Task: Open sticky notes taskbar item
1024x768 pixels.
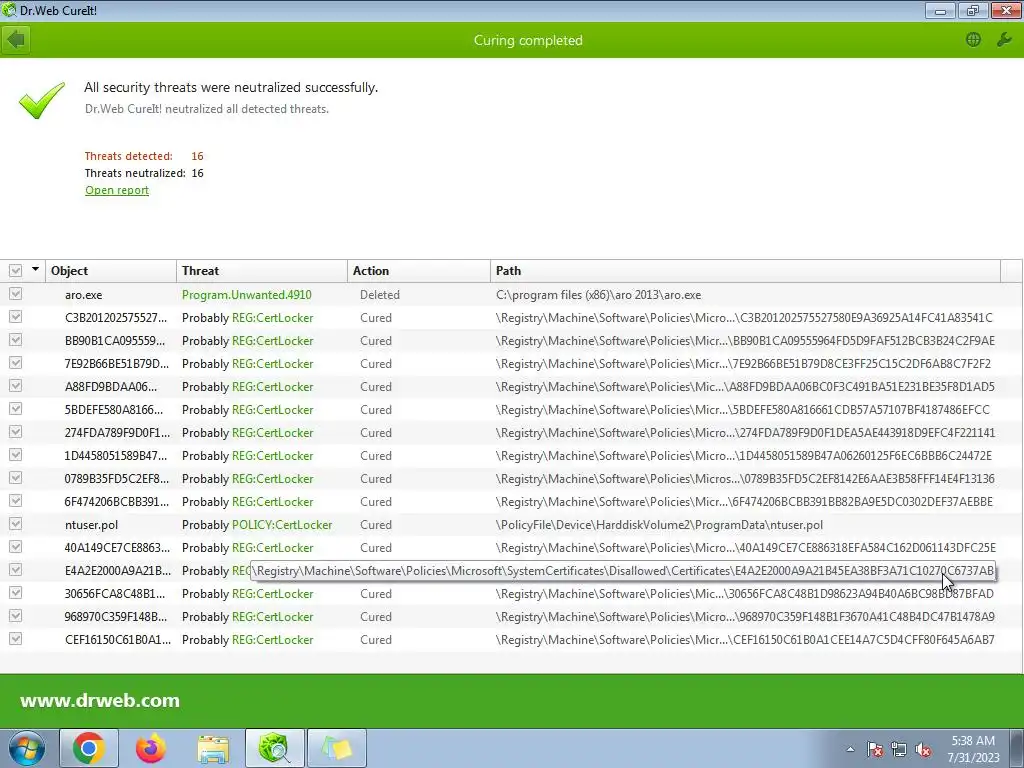Action: 336,748
